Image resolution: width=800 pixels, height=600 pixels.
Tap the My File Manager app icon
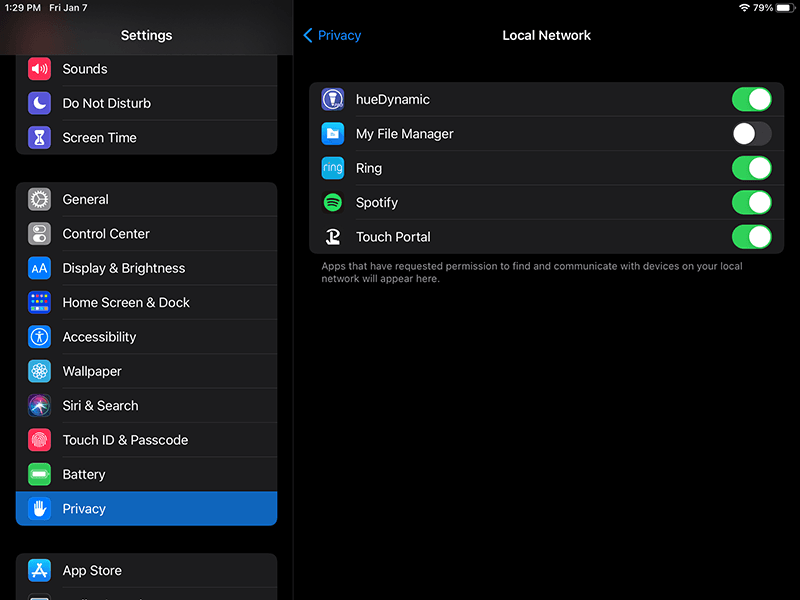pyautogui.click(x=333, y=134)
